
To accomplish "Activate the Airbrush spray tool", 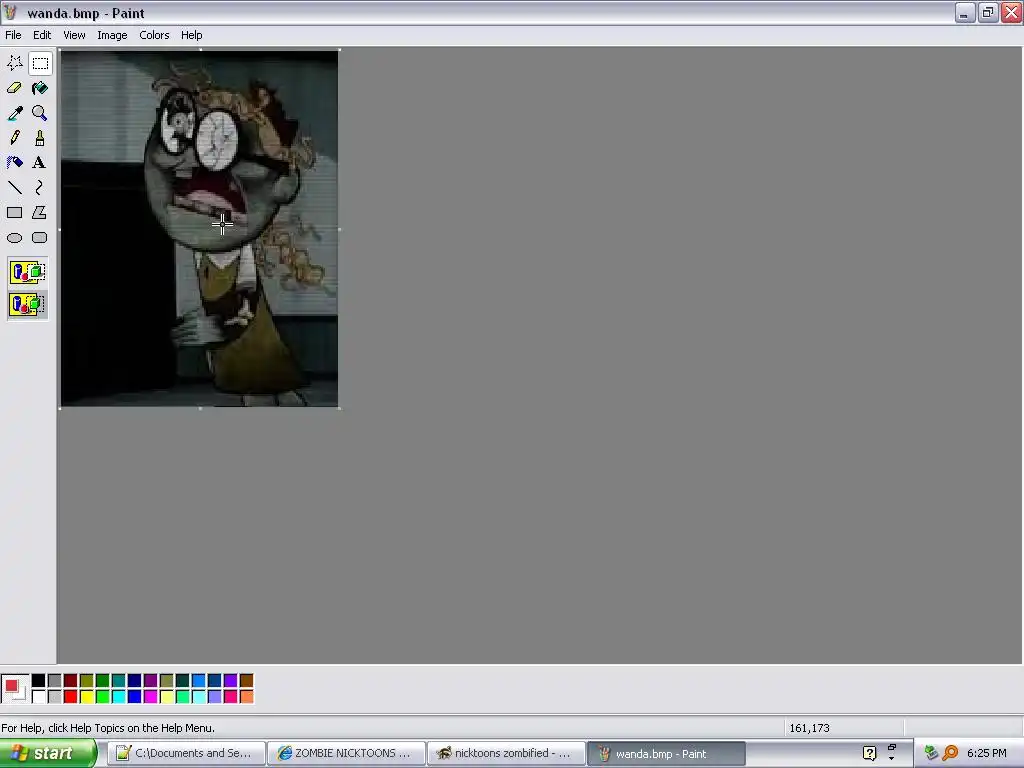I will pyautogui.click(x=14, y=163).
